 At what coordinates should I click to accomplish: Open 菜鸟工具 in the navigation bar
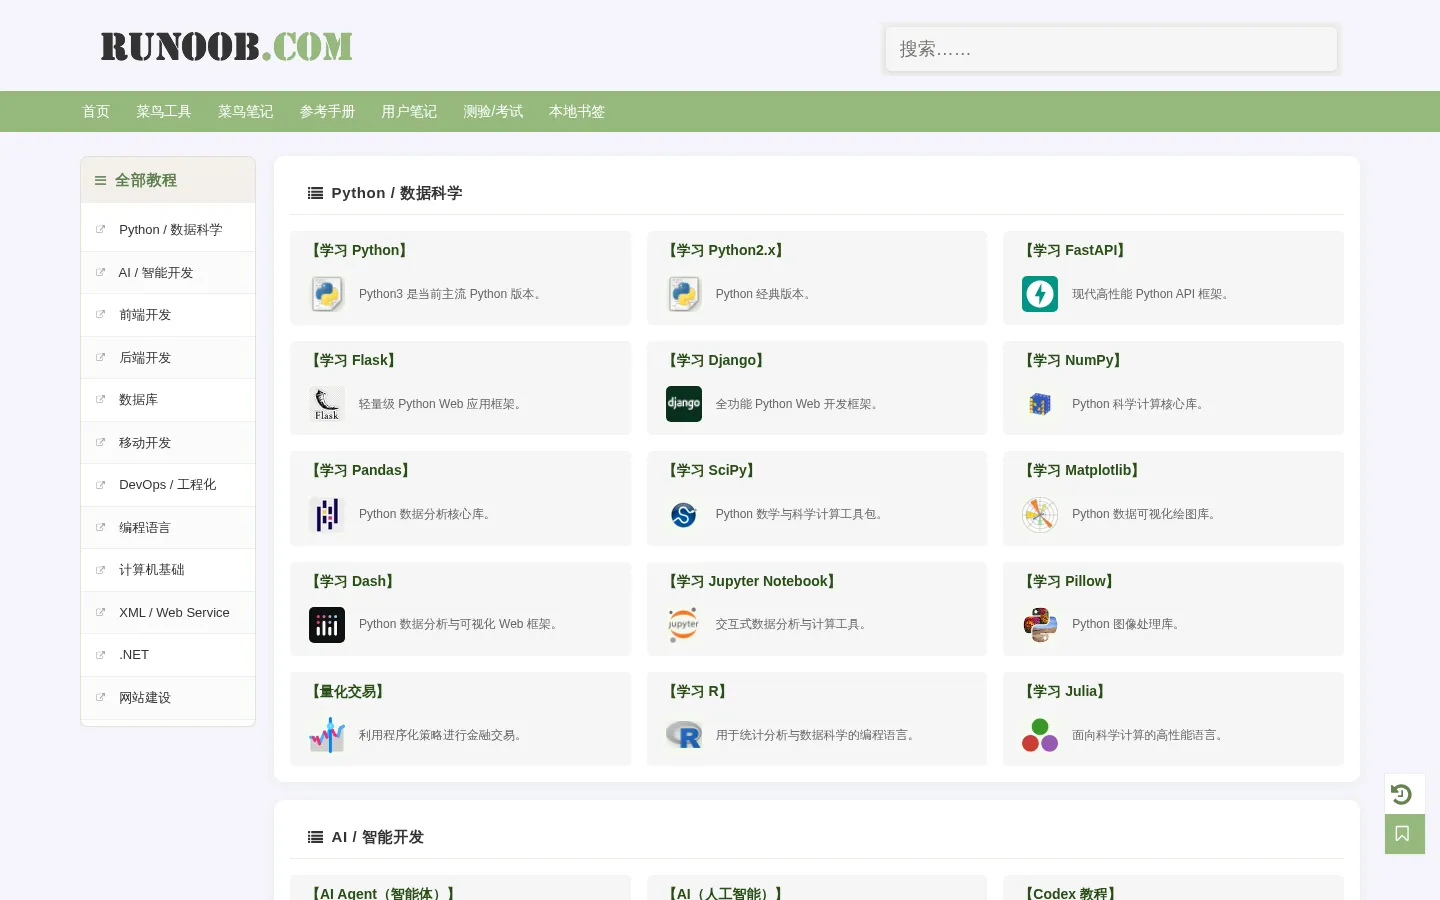pyautogui.click(x=164, y=112)
